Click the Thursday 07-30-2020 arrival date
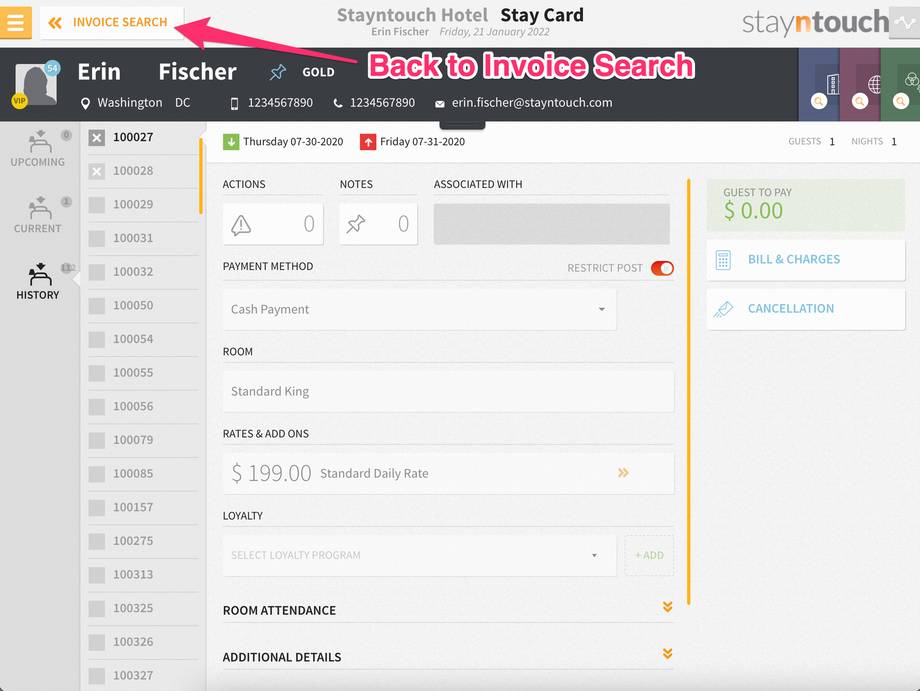920x691 pixels. pyautogui.click(x=293, y=142)
